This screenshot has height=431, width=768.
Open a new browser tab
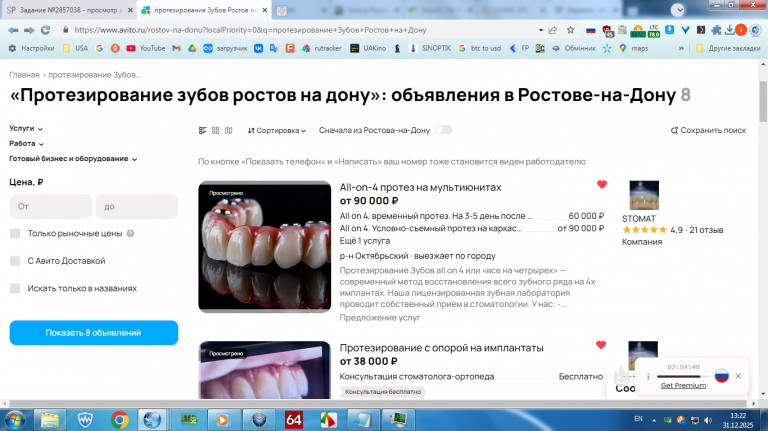click(282, 10)
